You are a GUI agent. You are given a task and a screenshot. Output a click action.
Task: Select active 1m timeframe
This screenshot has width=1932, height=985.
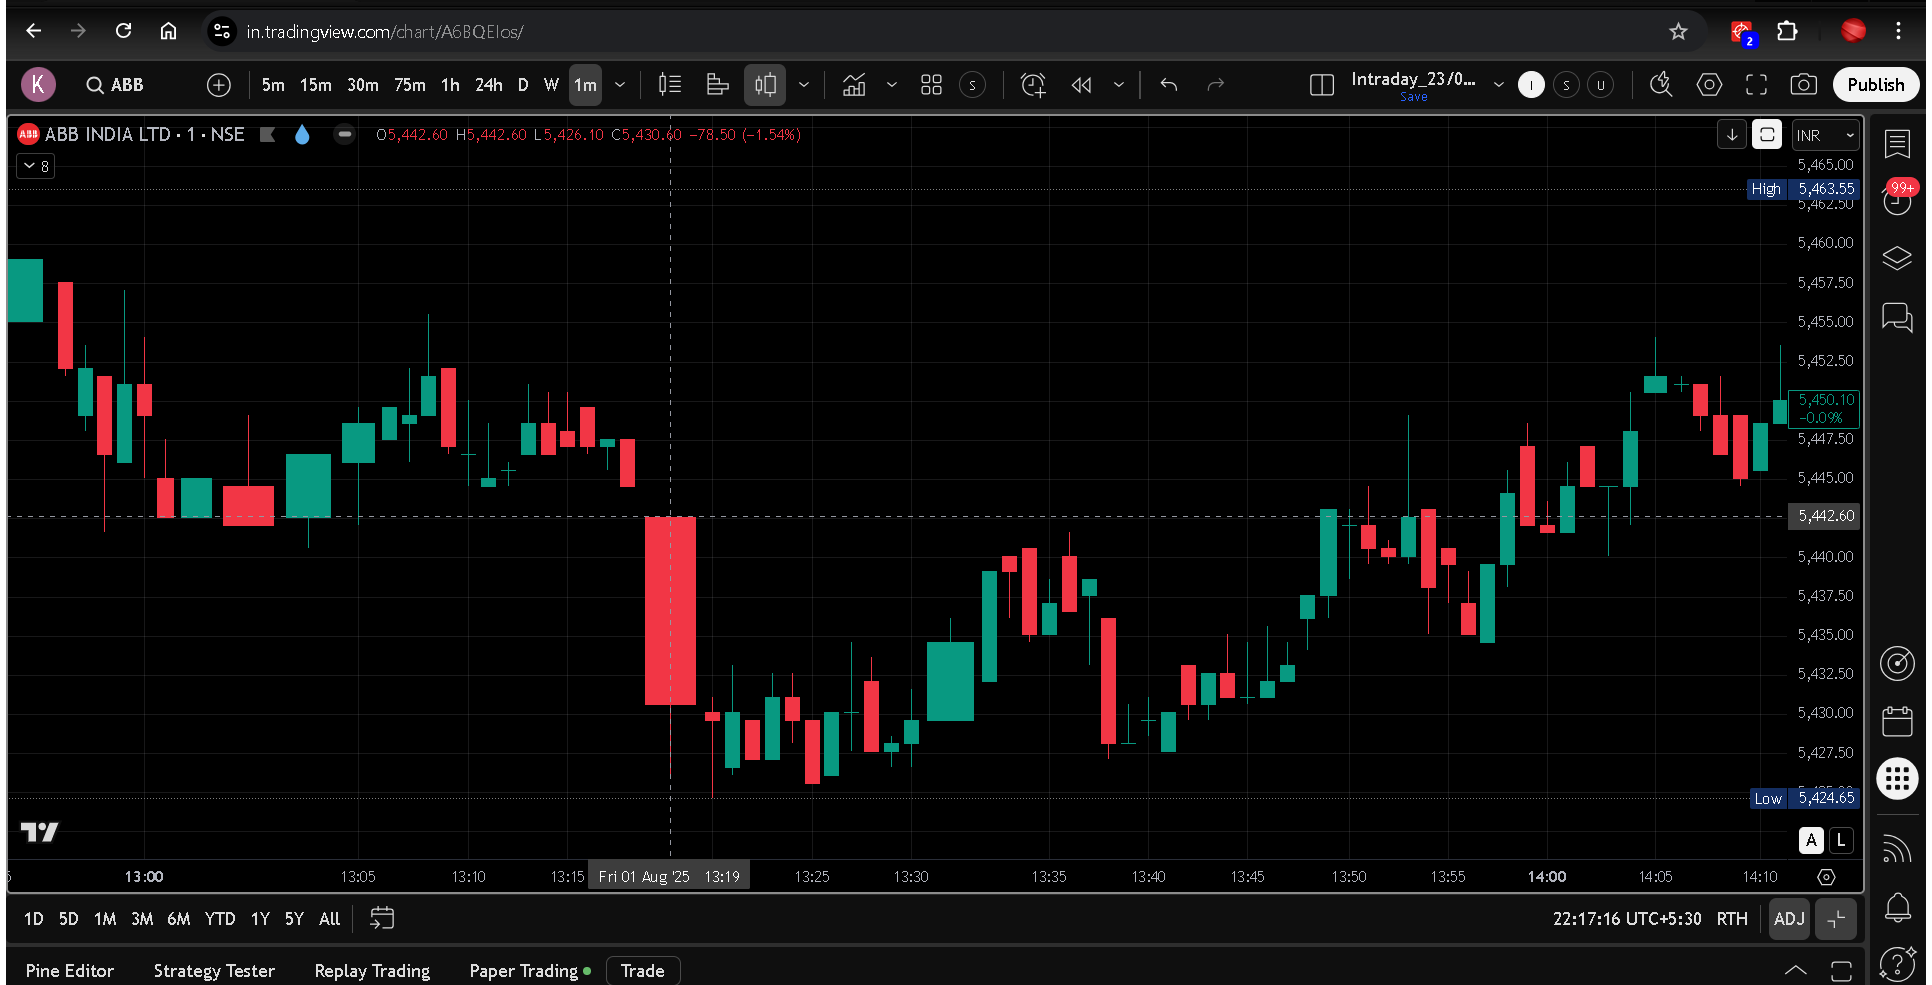(x=585, y=85)
